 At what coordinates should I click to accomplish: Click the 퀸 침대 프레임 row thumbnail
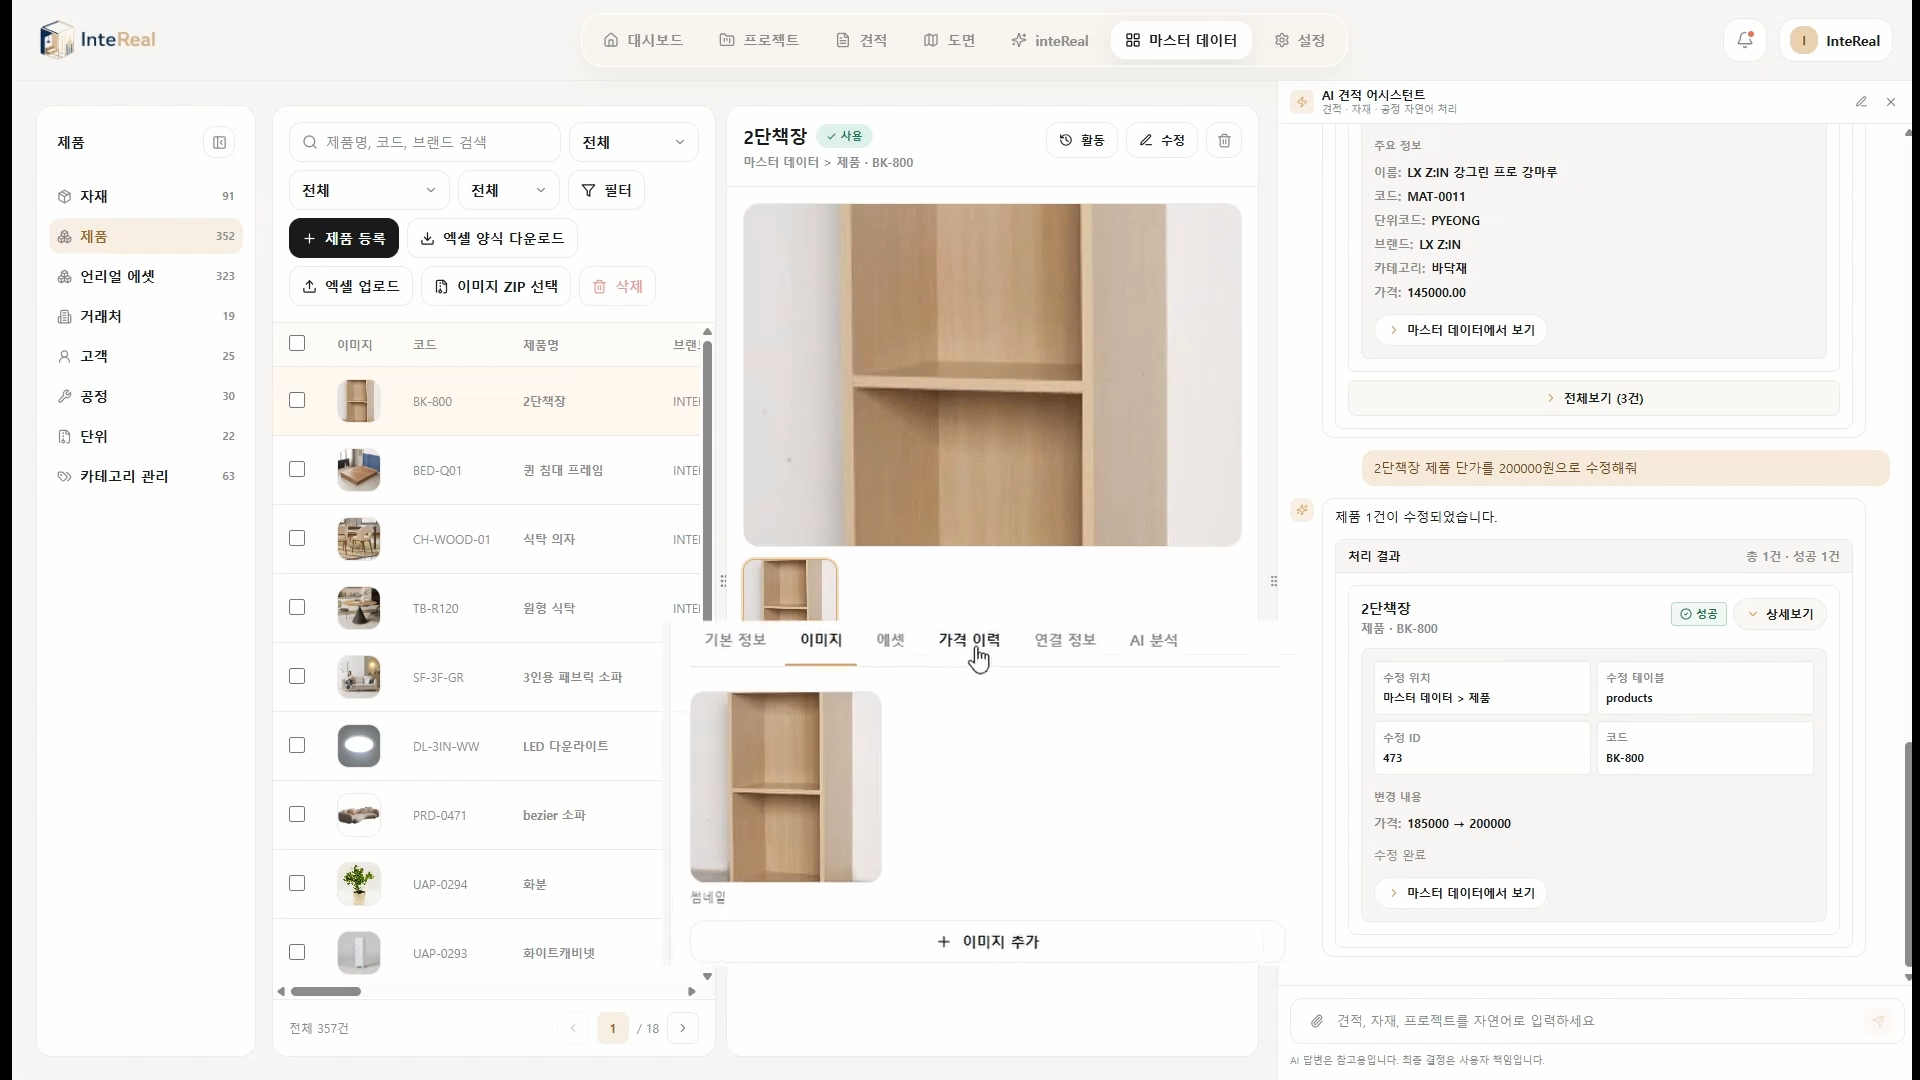(x=358, y=470)
